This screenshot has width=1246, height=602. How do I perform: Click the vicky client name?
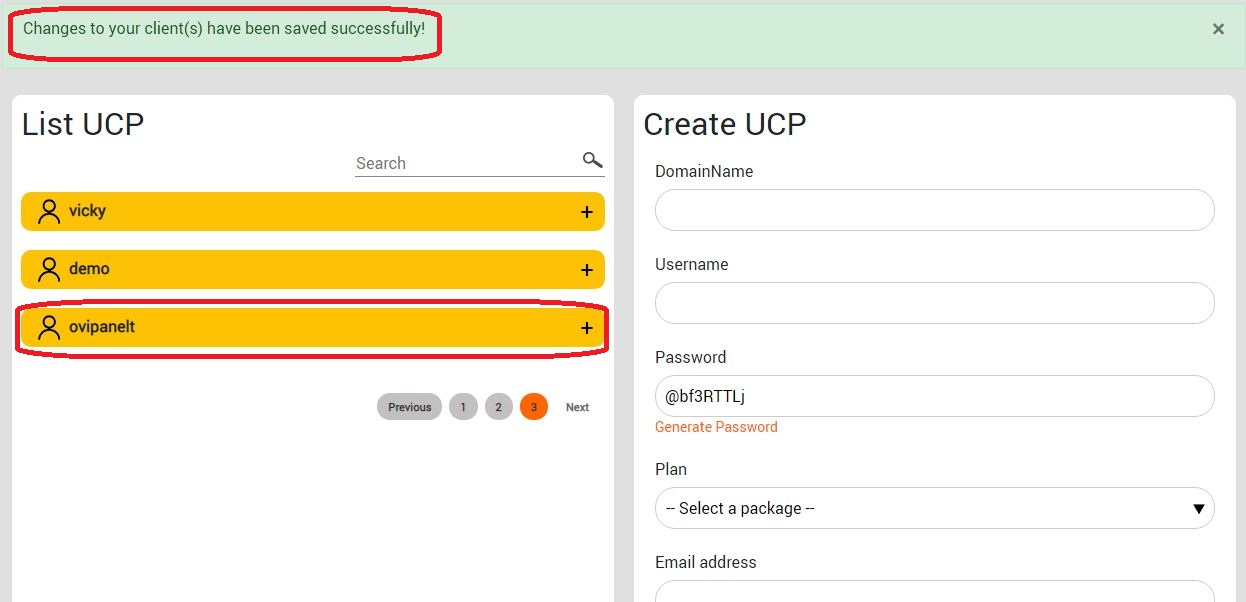[x=87, y=211]
